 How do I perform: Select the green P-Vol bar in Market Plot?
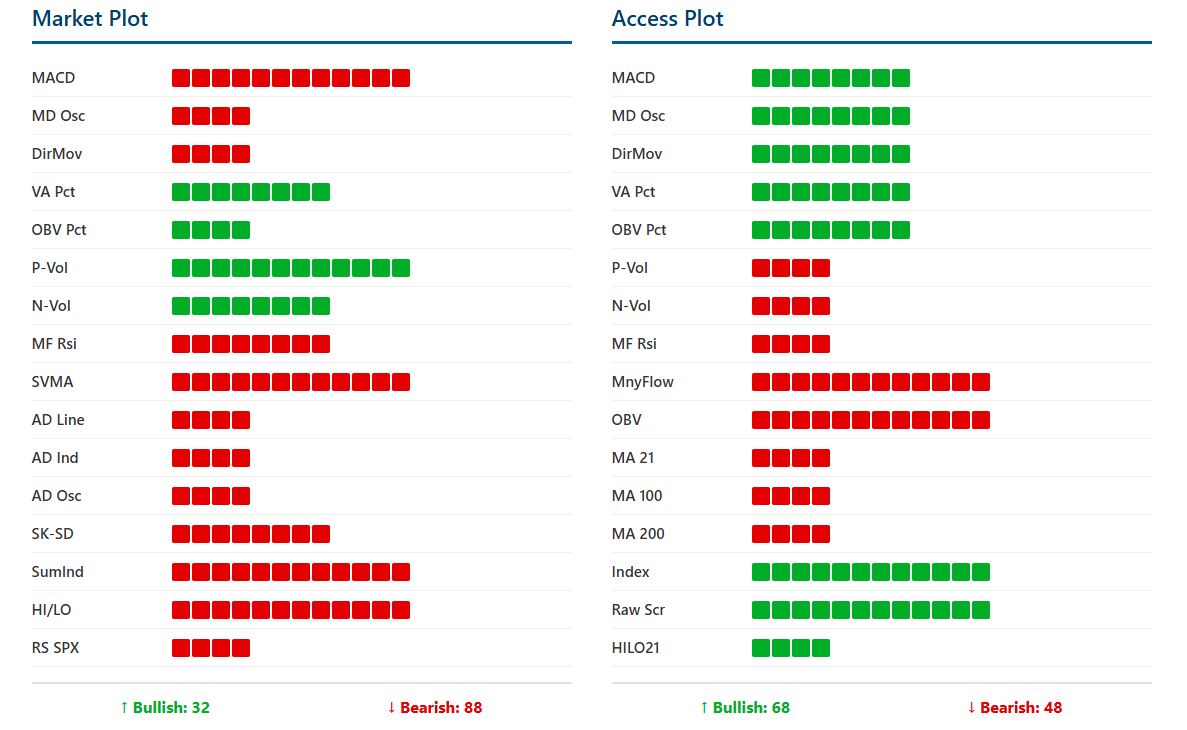(291, 268)
